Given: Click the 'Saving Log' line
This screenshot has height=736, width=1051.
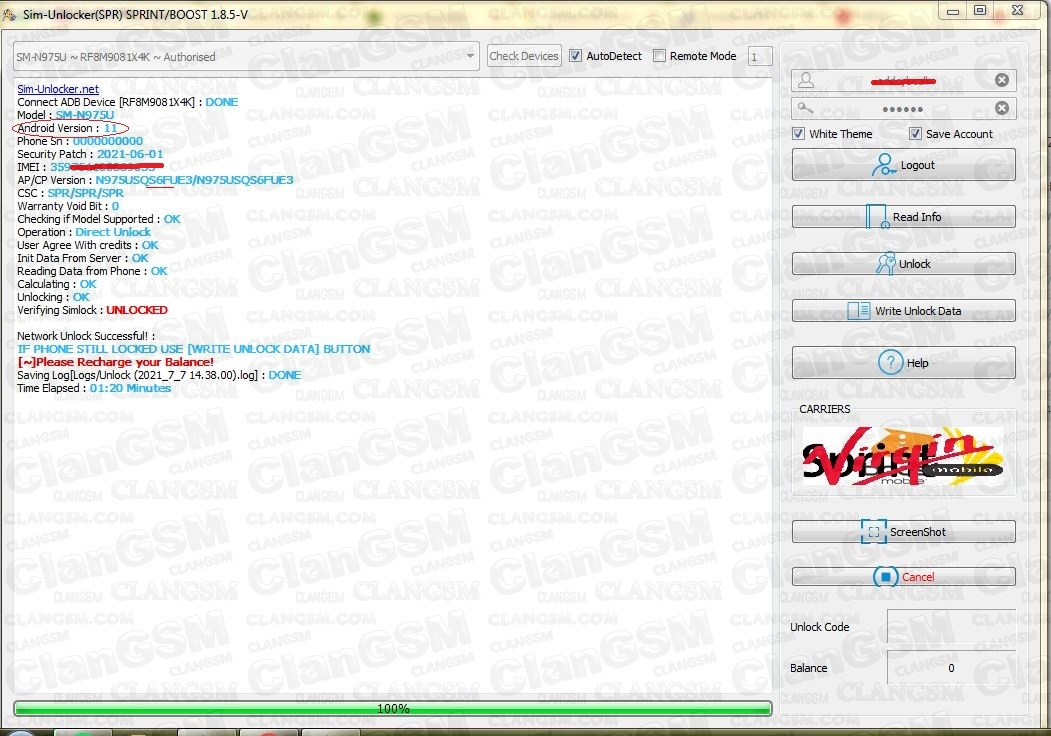Looking at the screenshot, I should [159, 375].
